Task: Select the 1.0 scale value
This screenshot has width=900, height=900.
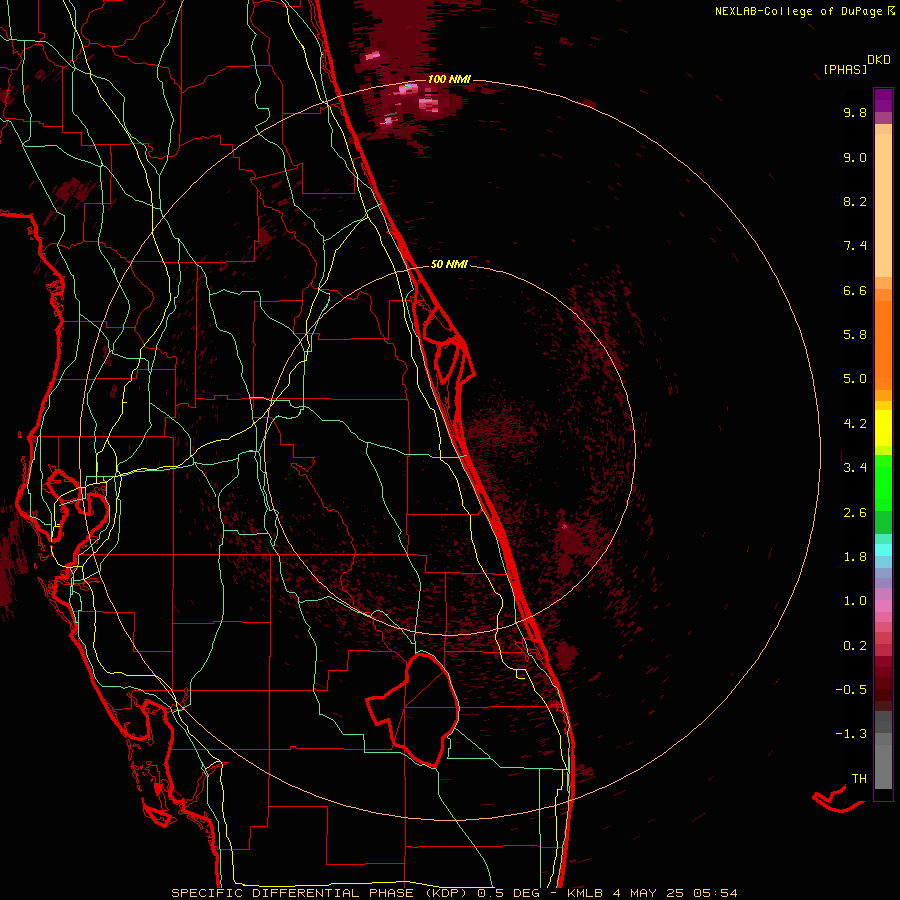Action: pyautogui.click(x=855, y=601)
